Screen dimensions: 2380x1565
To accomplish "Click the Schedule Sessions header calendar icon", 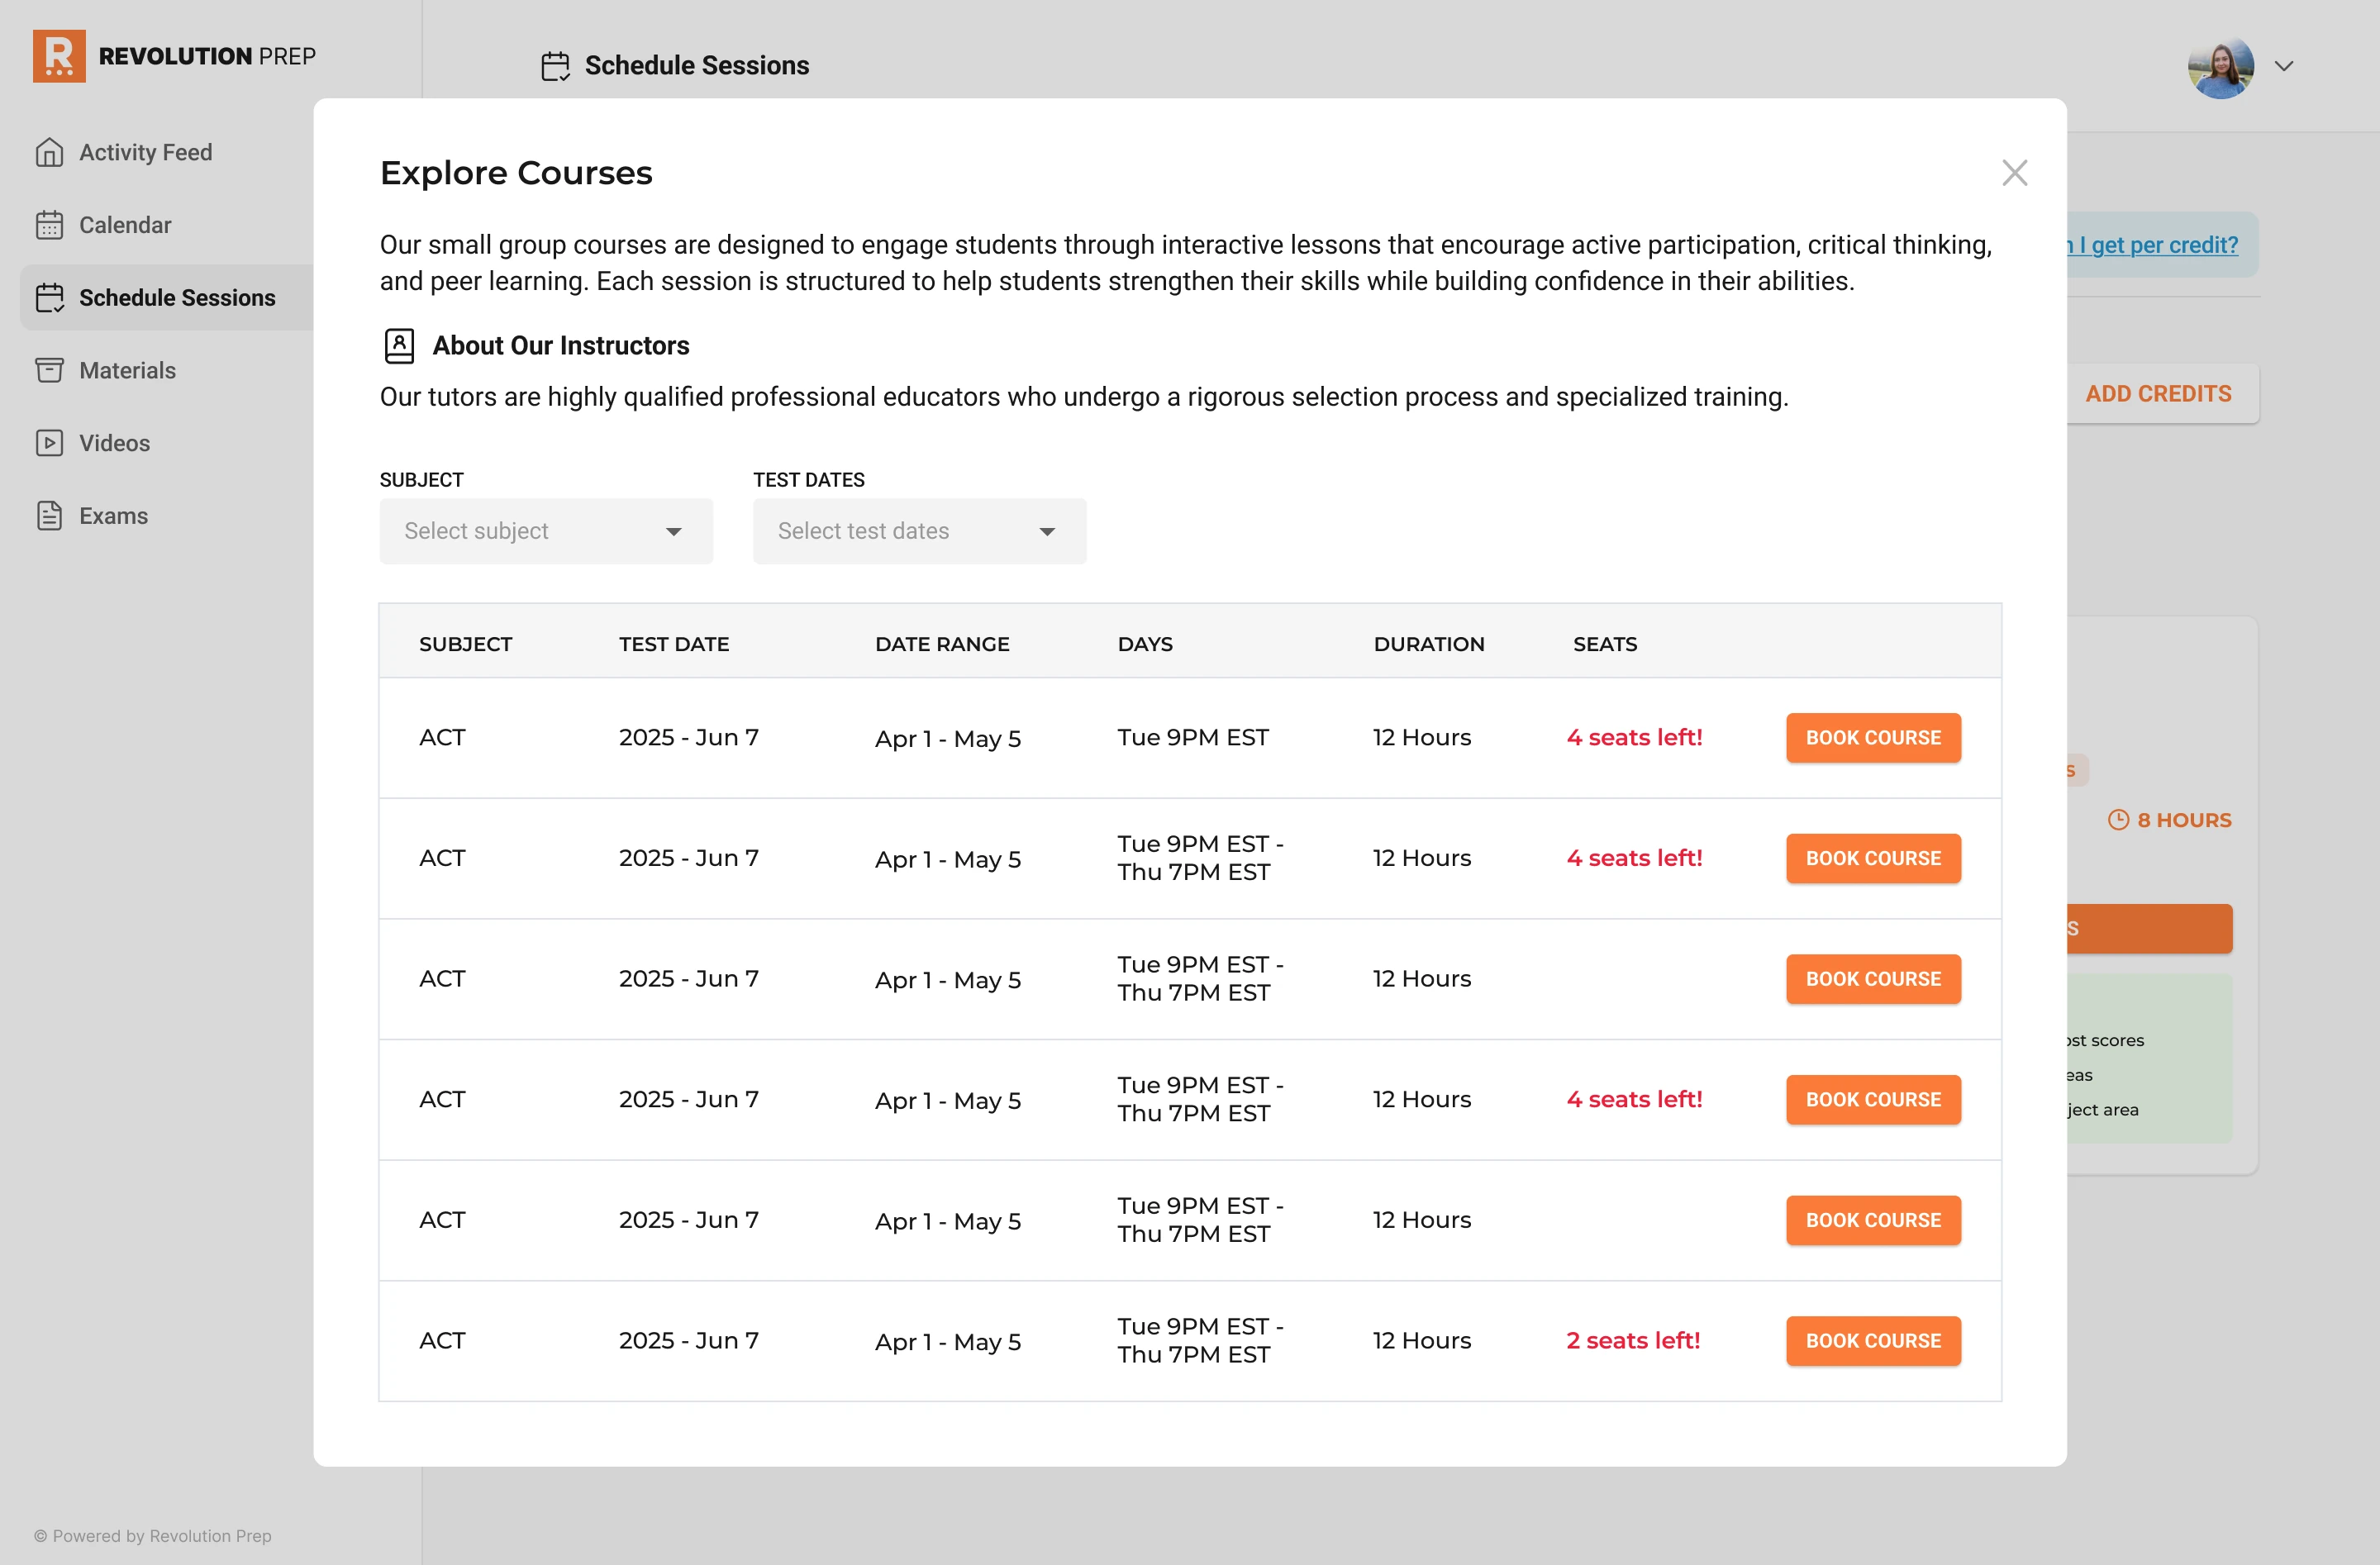I will click(x=555, y=66).
